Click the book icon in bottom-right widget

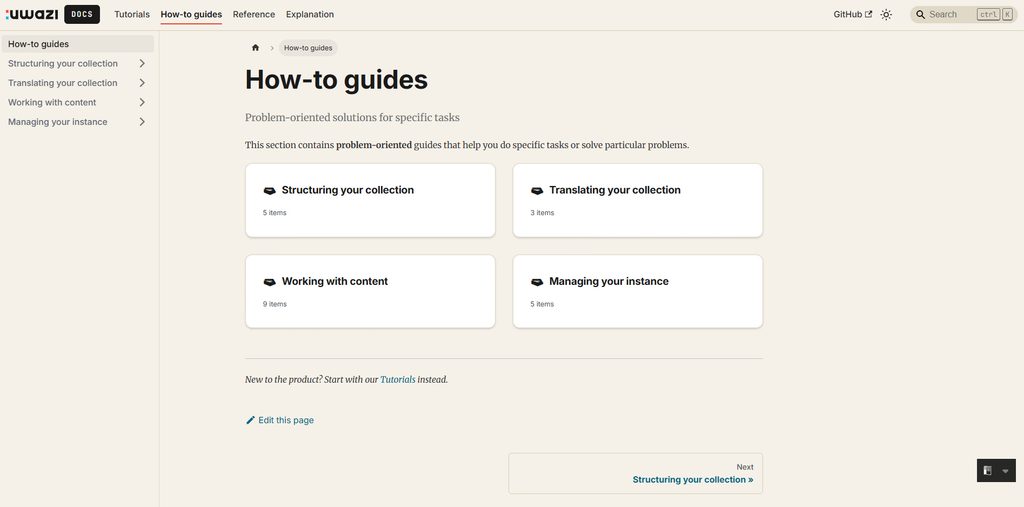coord(988,470)
